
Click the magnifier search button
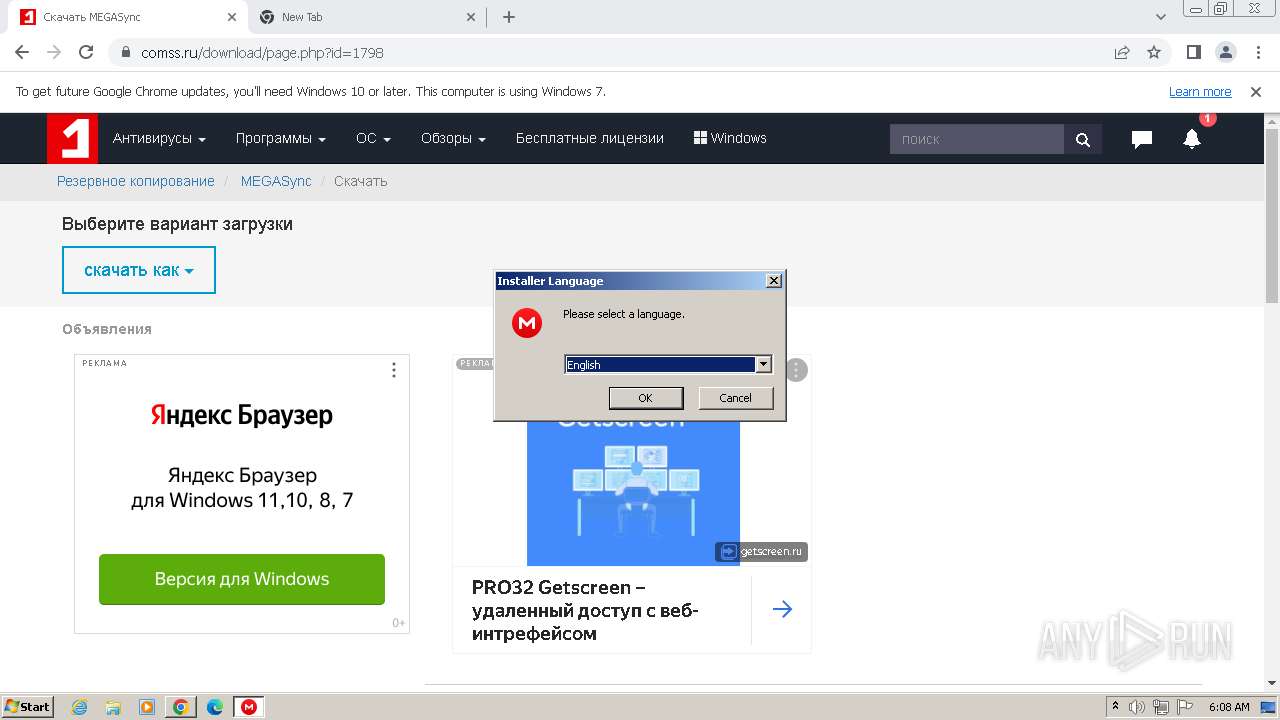(x=1083, y=139)
